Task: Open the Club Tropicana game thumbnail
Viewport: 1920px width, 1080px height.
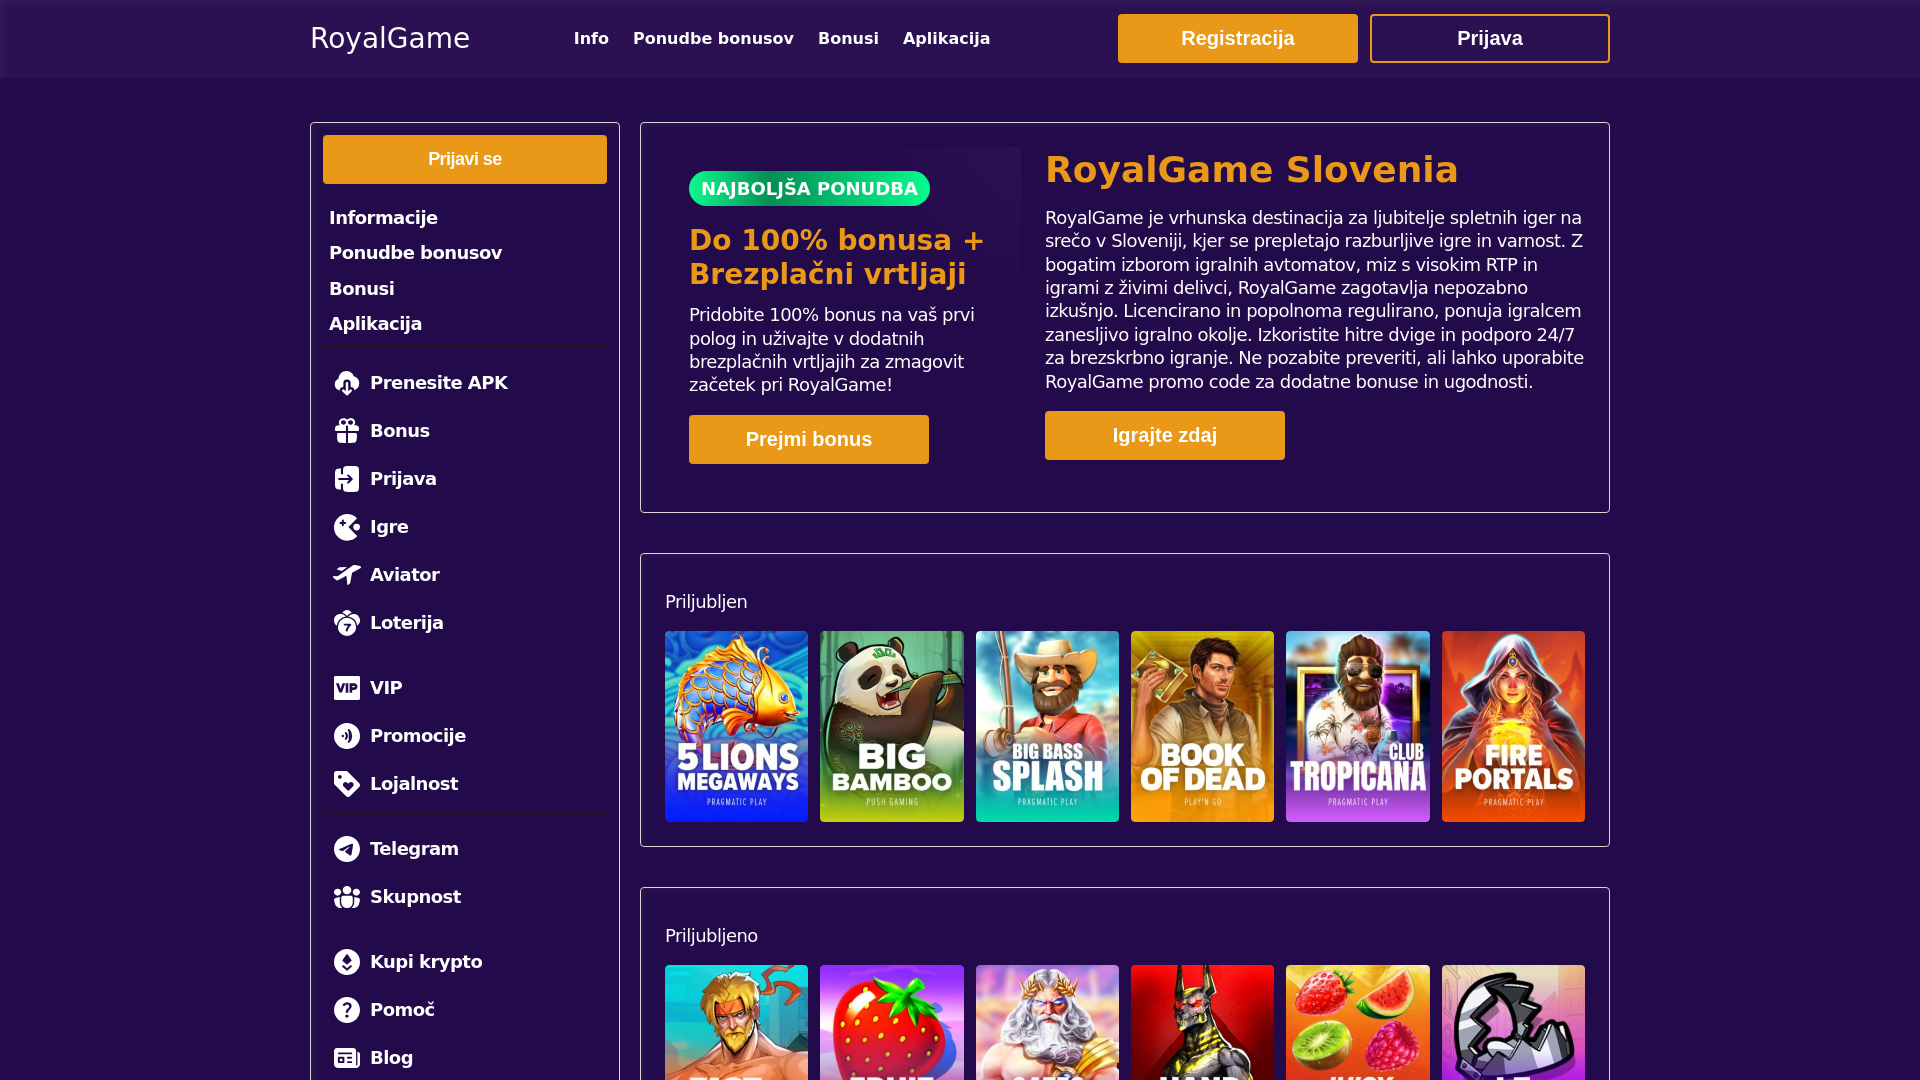Action: pyautogui.click(x=1358, y=726)
